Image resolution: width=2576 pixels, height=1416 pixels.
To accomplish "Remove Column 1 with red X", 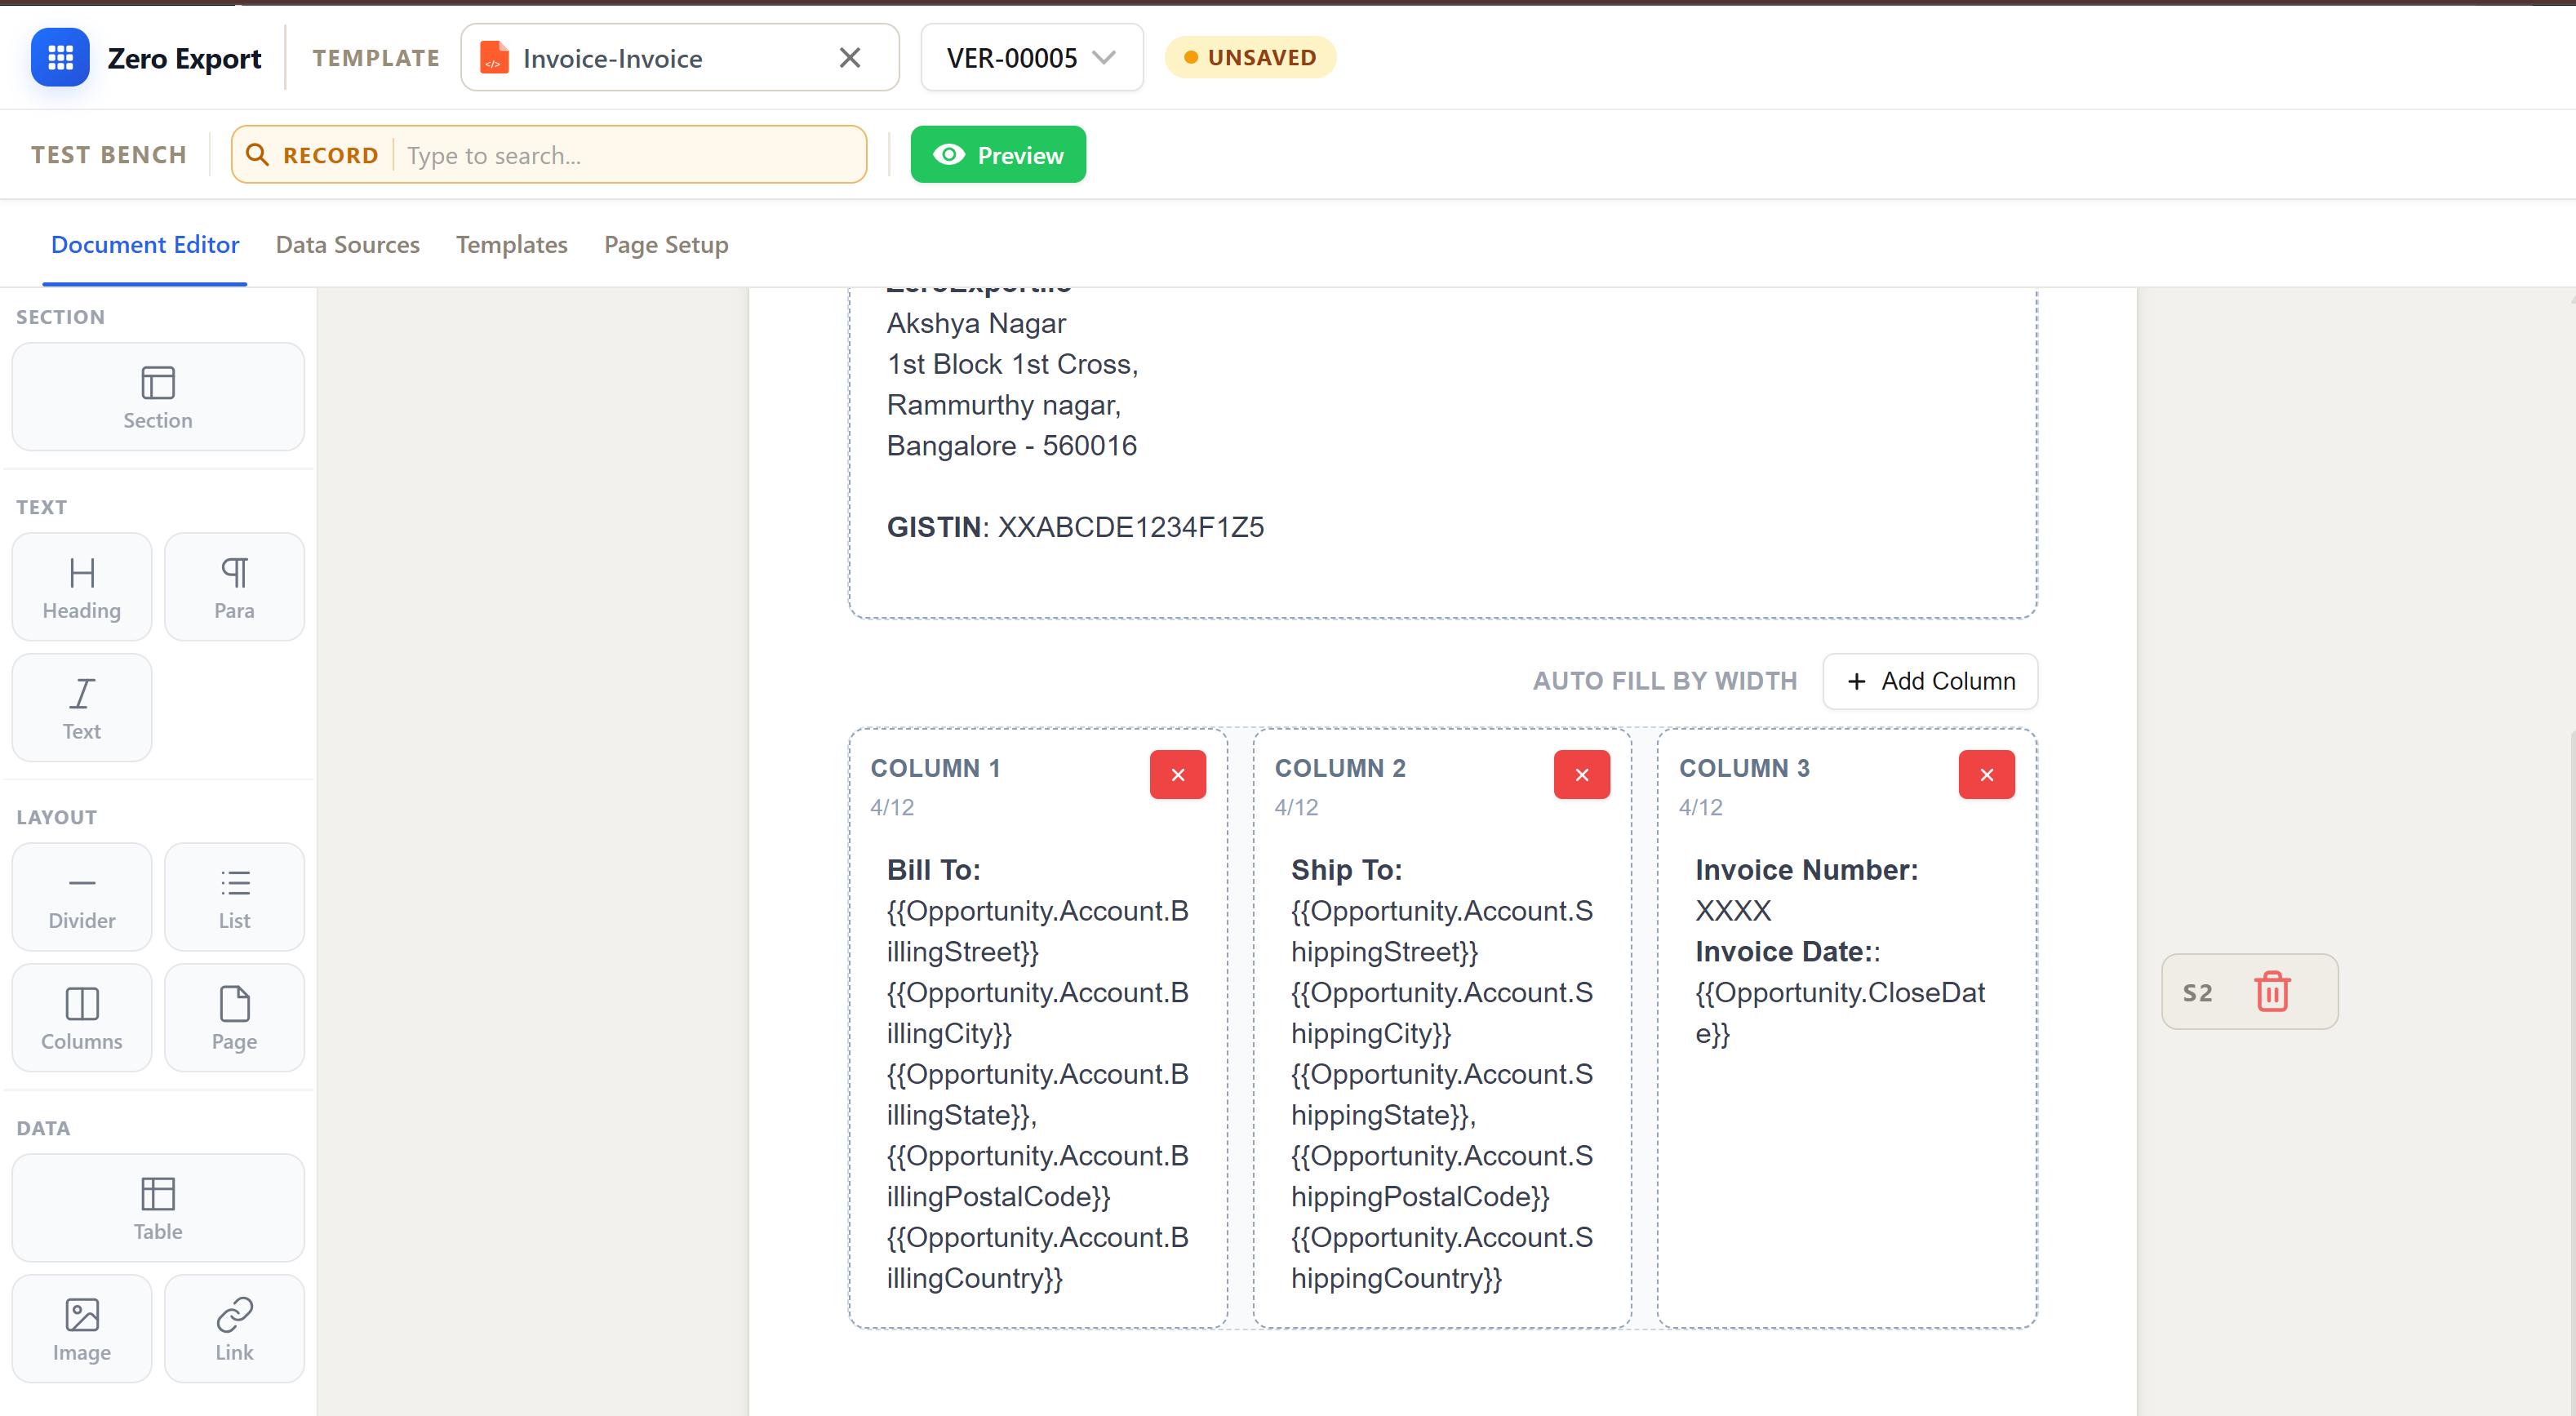I will tap(1178, 775).
